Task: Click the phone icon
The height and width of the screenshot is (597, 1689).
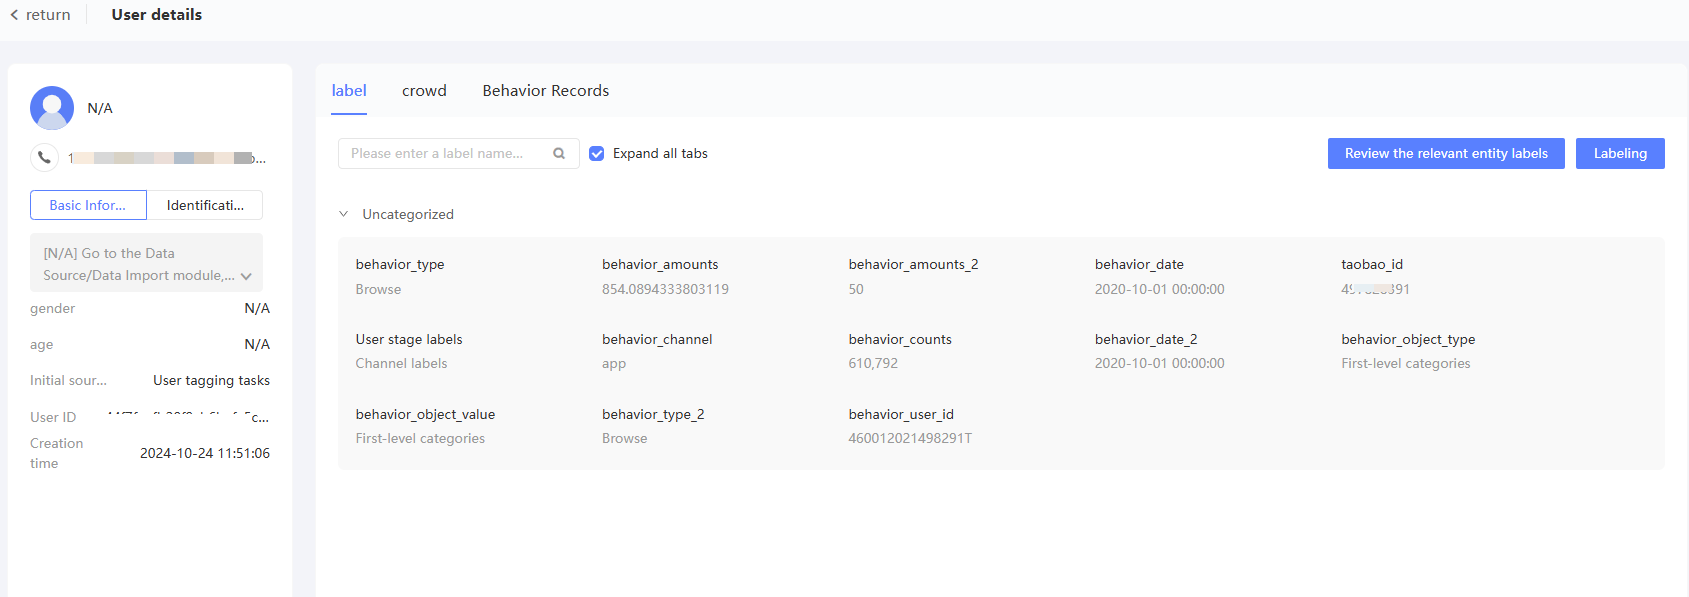Action: point(44,157)
